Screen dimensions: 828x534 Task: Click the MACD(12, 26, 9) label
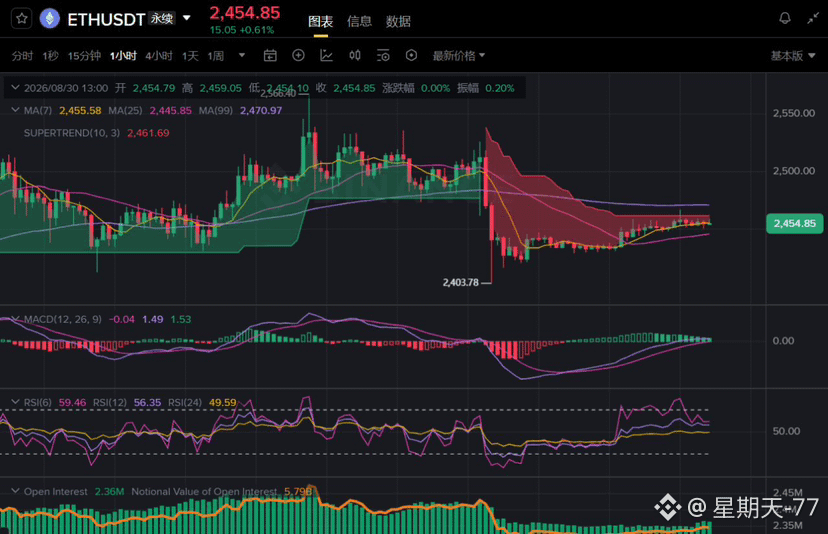[63, 320]
